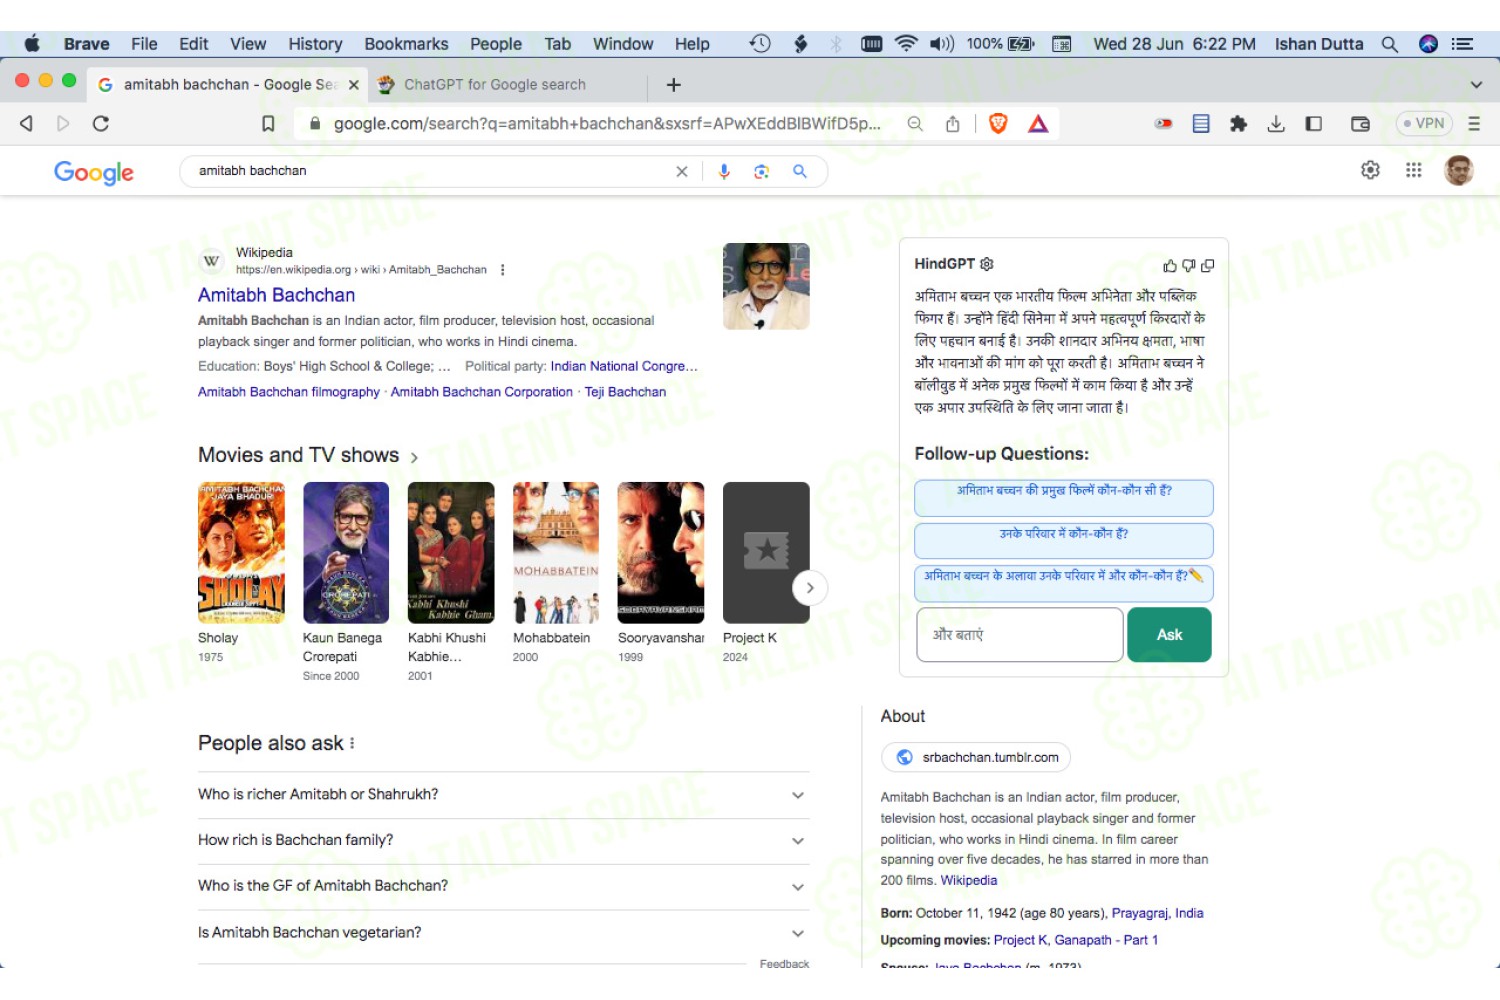
Task: Click the Google search input field
Action: pos(430,171)
